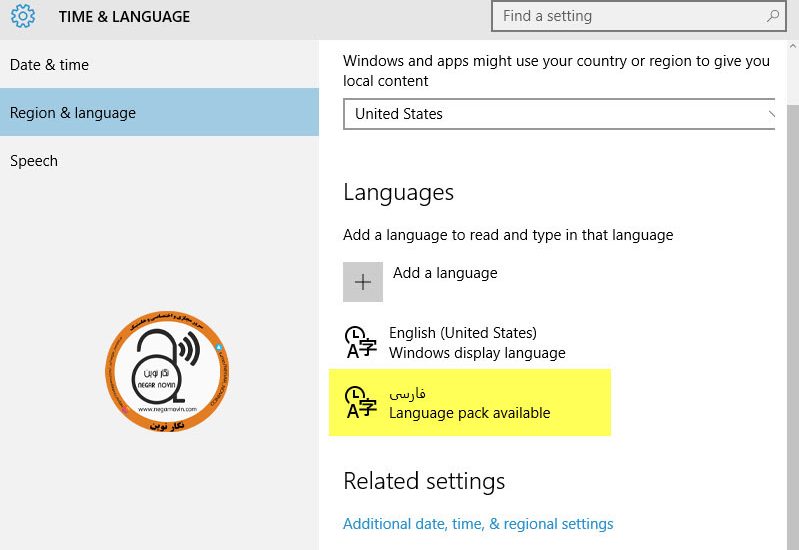Image resolution: width=799 pixels, height=550 pixels.
Task: Click the Persian language pack icon
Action: [x=361, y=403]
